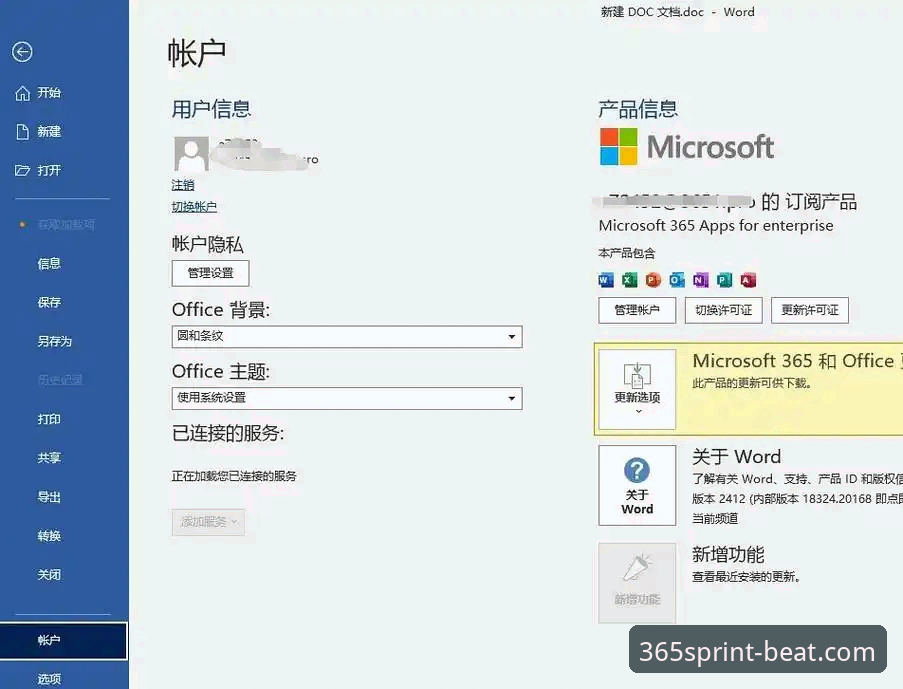Select 另存为 in the sidebar
The image size is (903, 689).
click(x=55, y=341)
